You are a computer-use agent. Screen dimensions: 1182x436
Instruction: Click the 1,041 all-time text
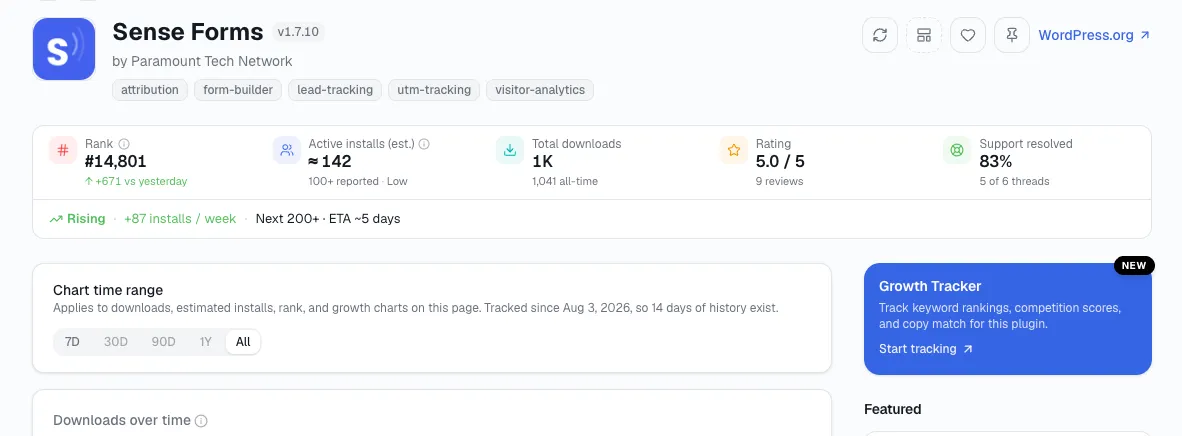(x=565, y=181)
